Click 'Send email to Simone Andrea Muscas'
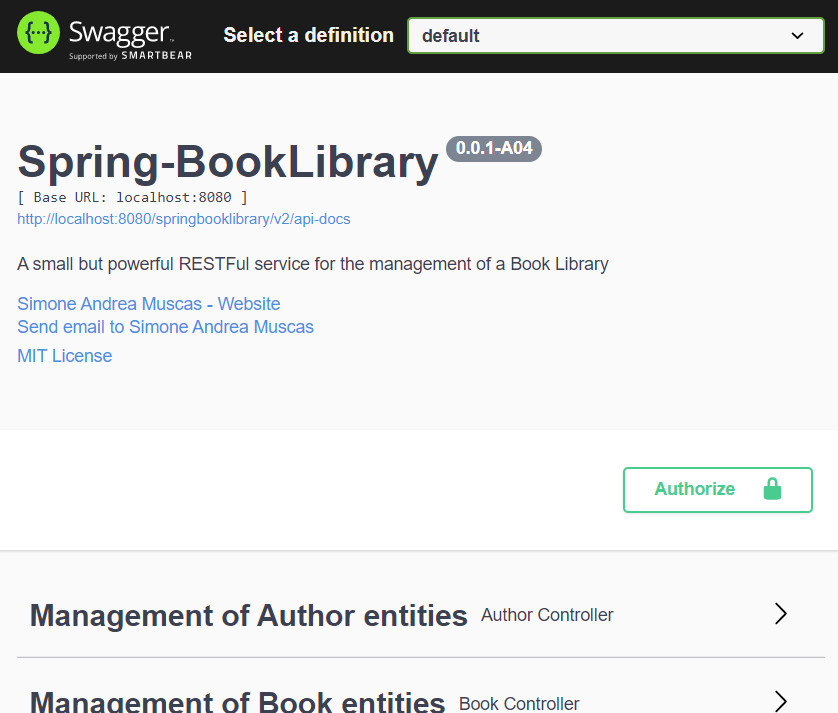This screenshot has height=713, width=838. (x=165, y=327)
